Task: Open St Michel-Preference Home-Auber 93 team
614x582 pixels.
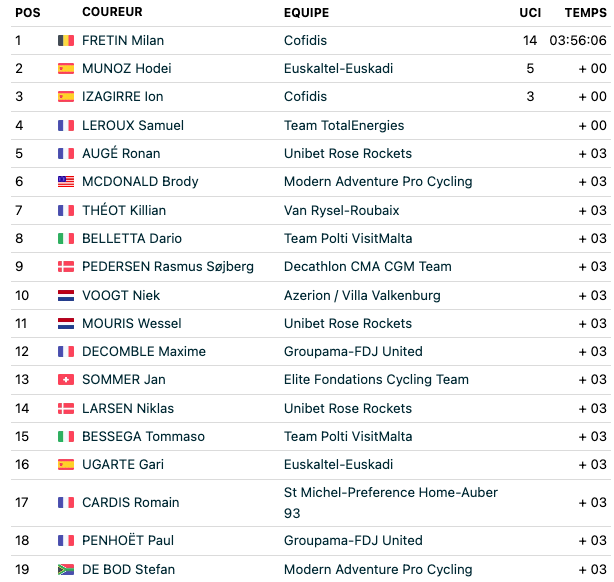Action: click(x=391, y=502)
